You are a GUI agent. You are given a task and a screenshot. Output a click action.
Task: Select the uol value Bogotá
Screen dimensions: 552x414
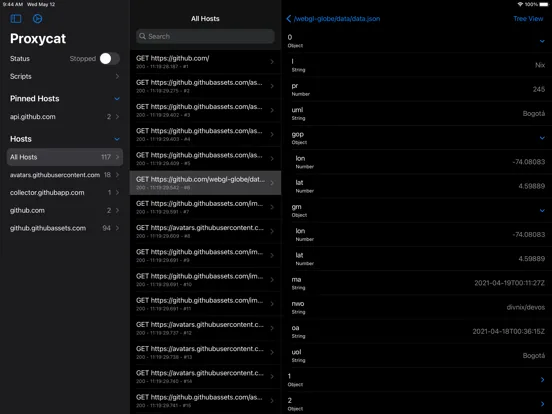click(534, 356)
